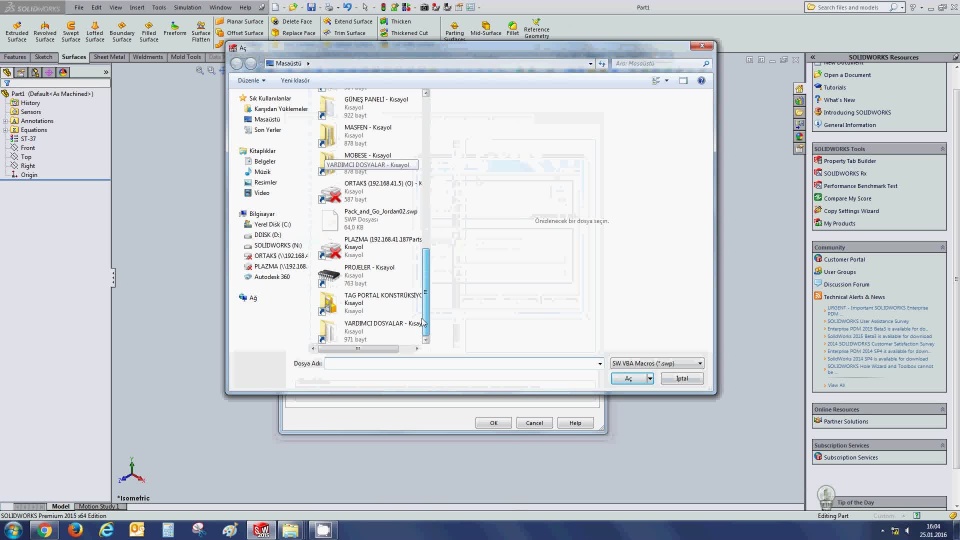The image size is (960, 540).
Task: Click OK in background dialog
Action: coord(493,423)
